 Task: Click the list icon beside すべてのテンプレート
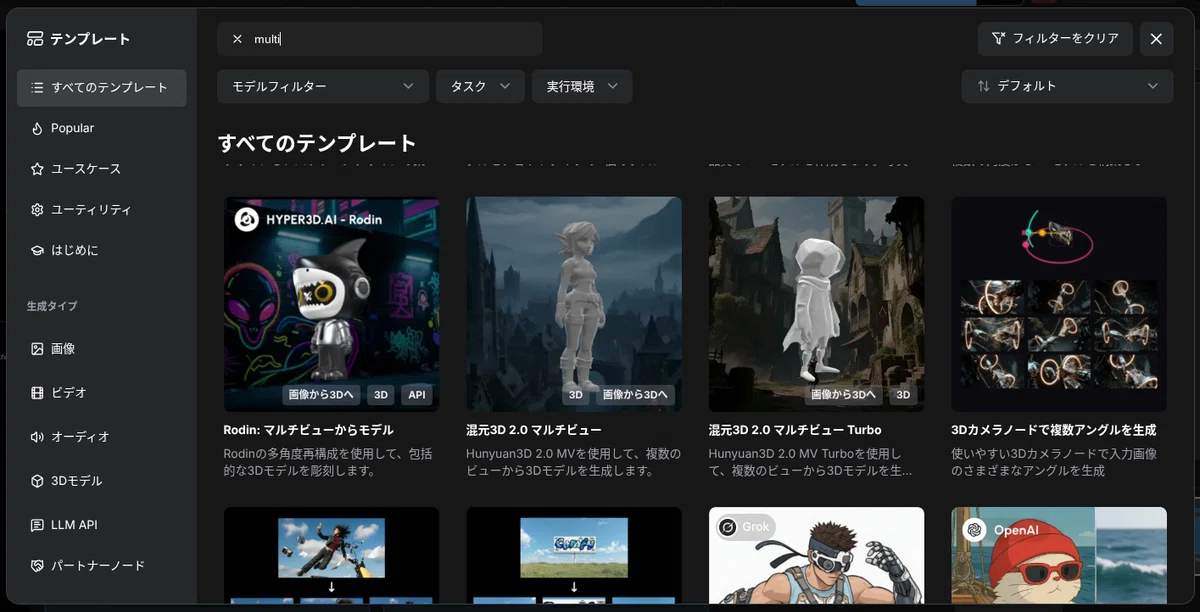[37, 87]
